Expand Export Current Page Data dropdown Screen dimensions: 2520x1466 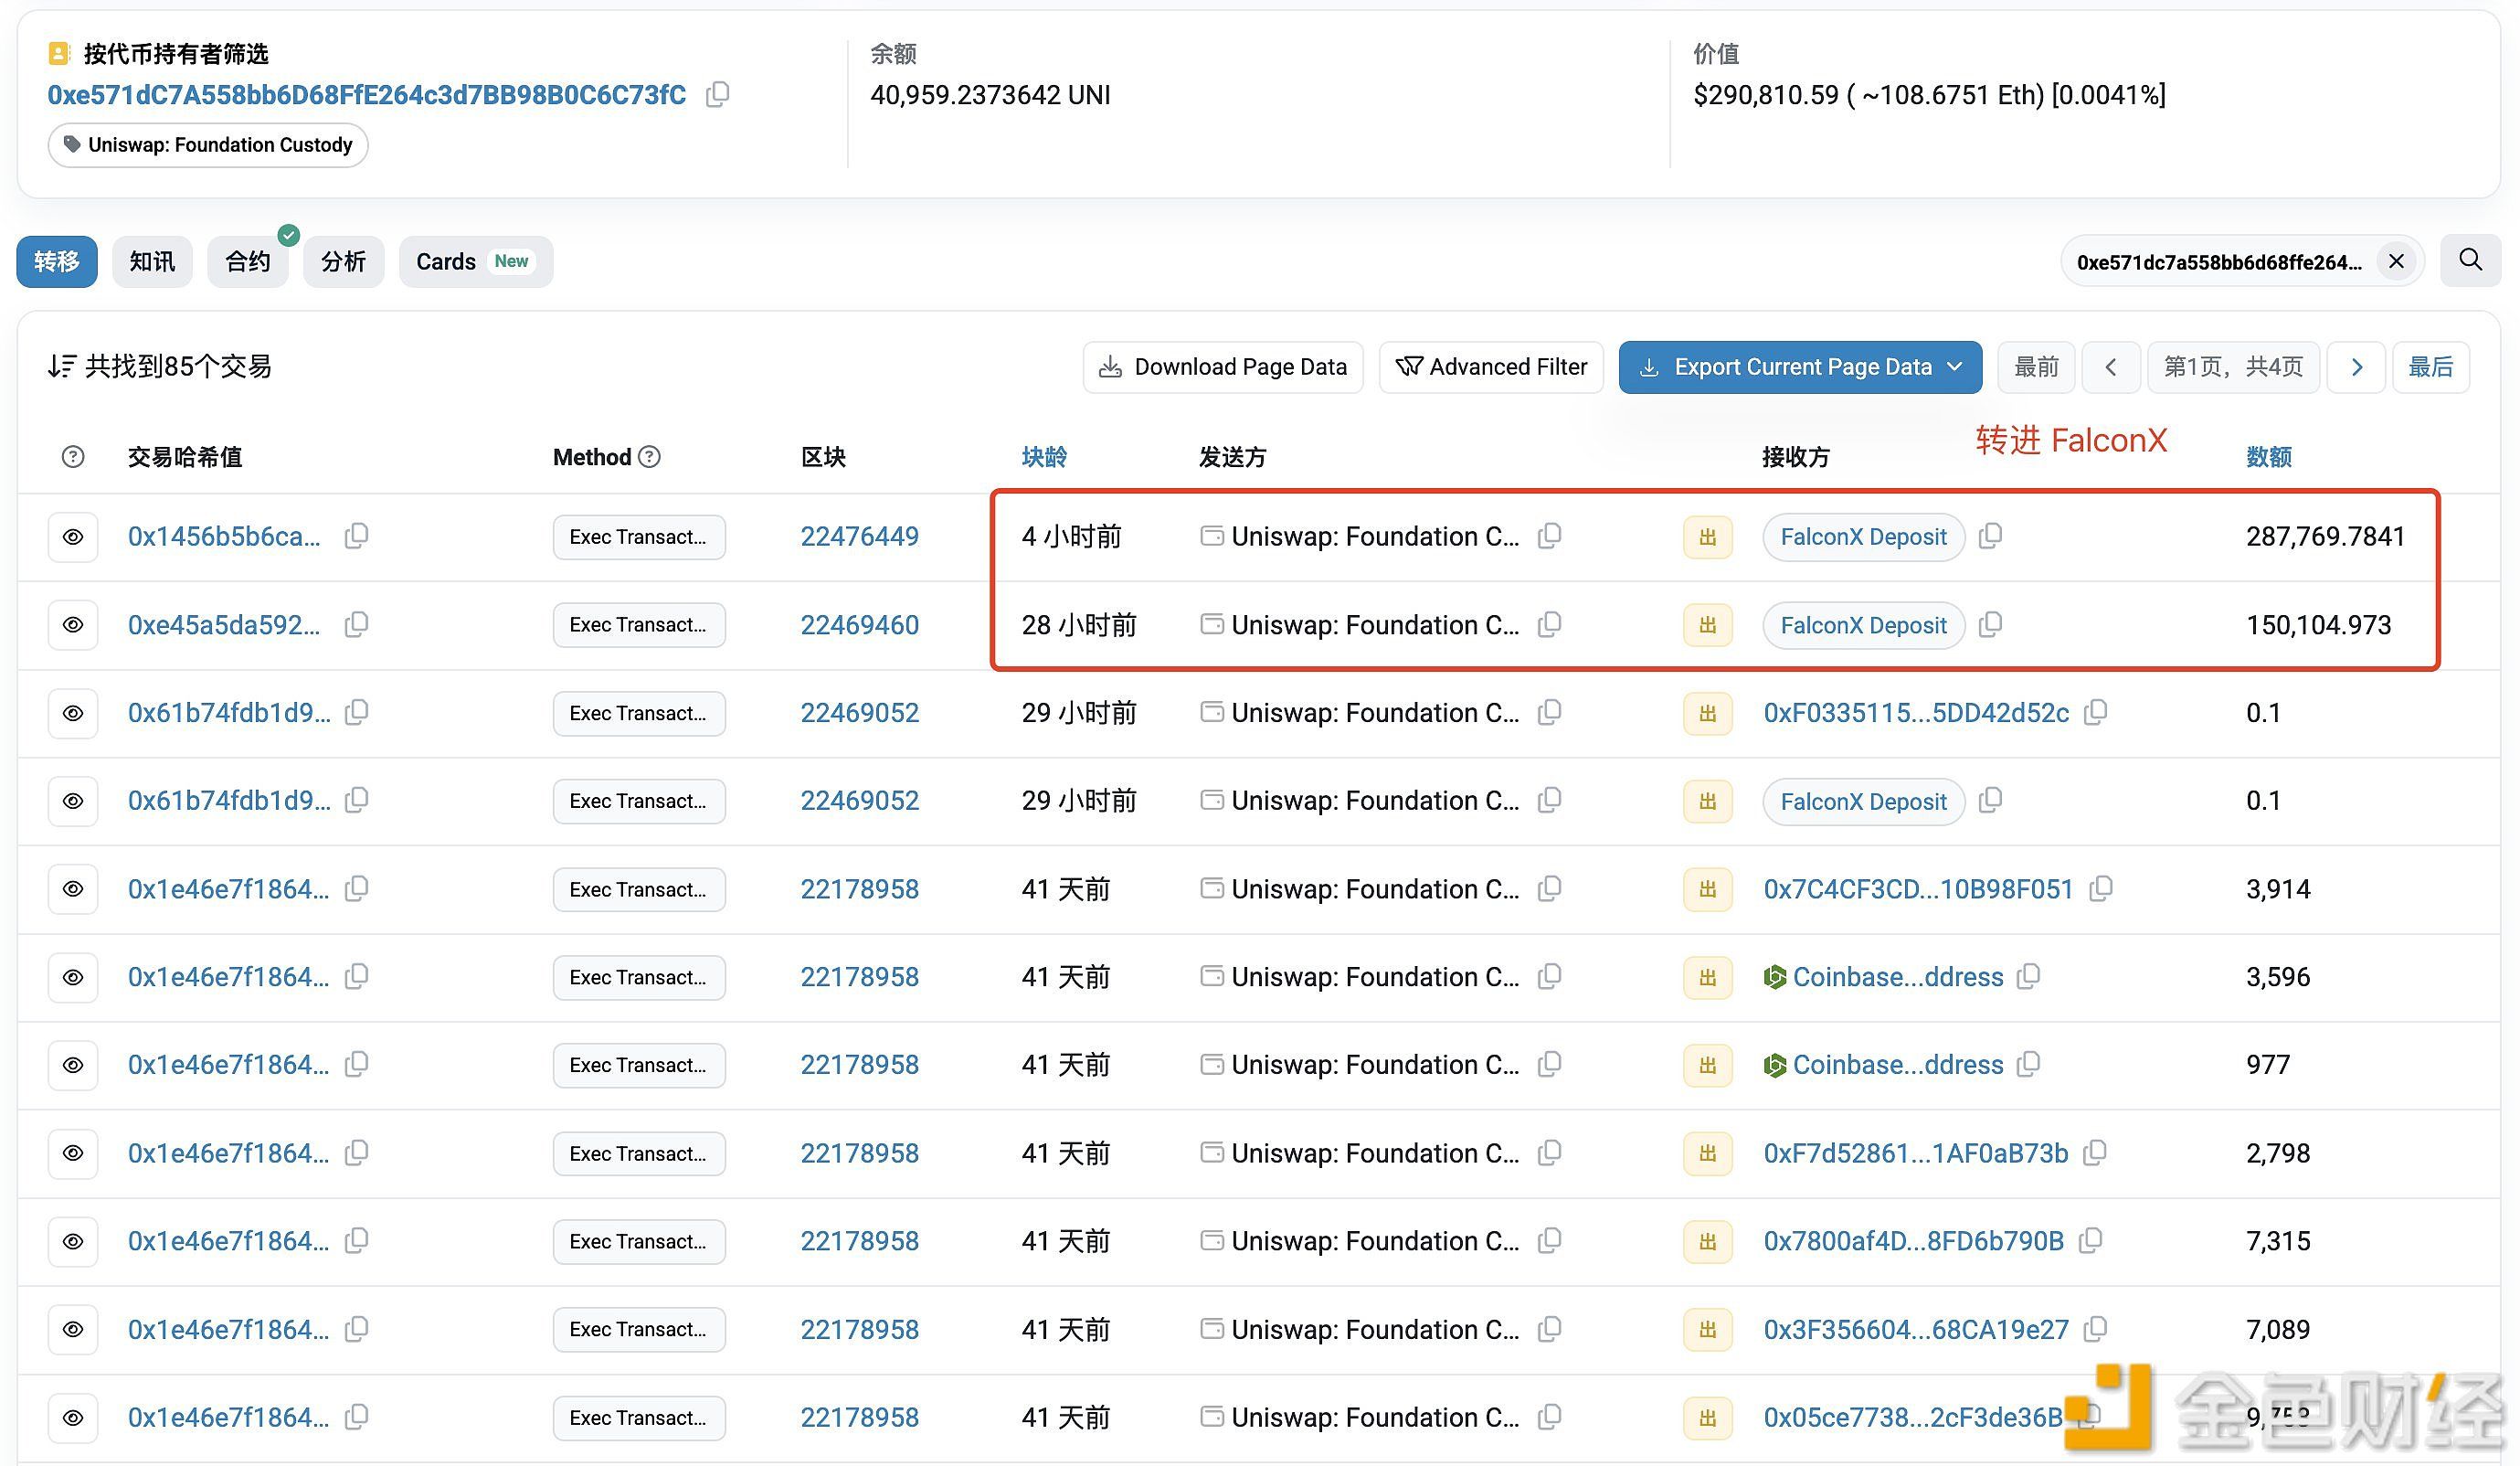tap(1954, 367)
